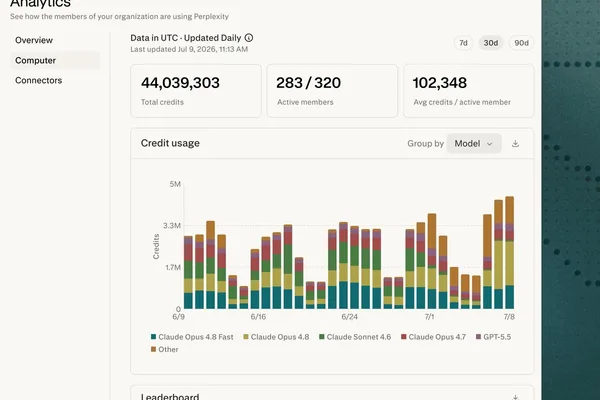This screenshot has height=400, width=600.
Task: Click the Claude Opus 4.8 Fast legend swatch
Action: (153, 337)
